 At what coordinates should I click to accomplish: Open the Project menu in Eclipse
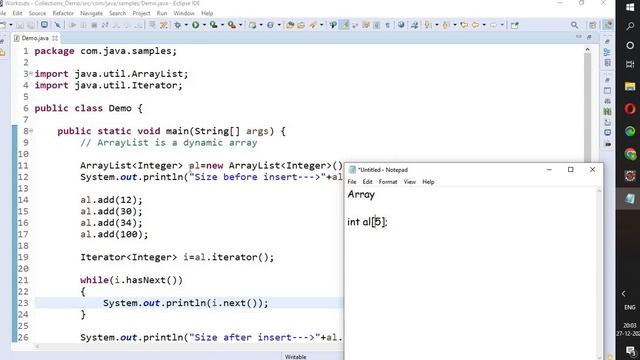pyautogui.click(x=141, y=13)
